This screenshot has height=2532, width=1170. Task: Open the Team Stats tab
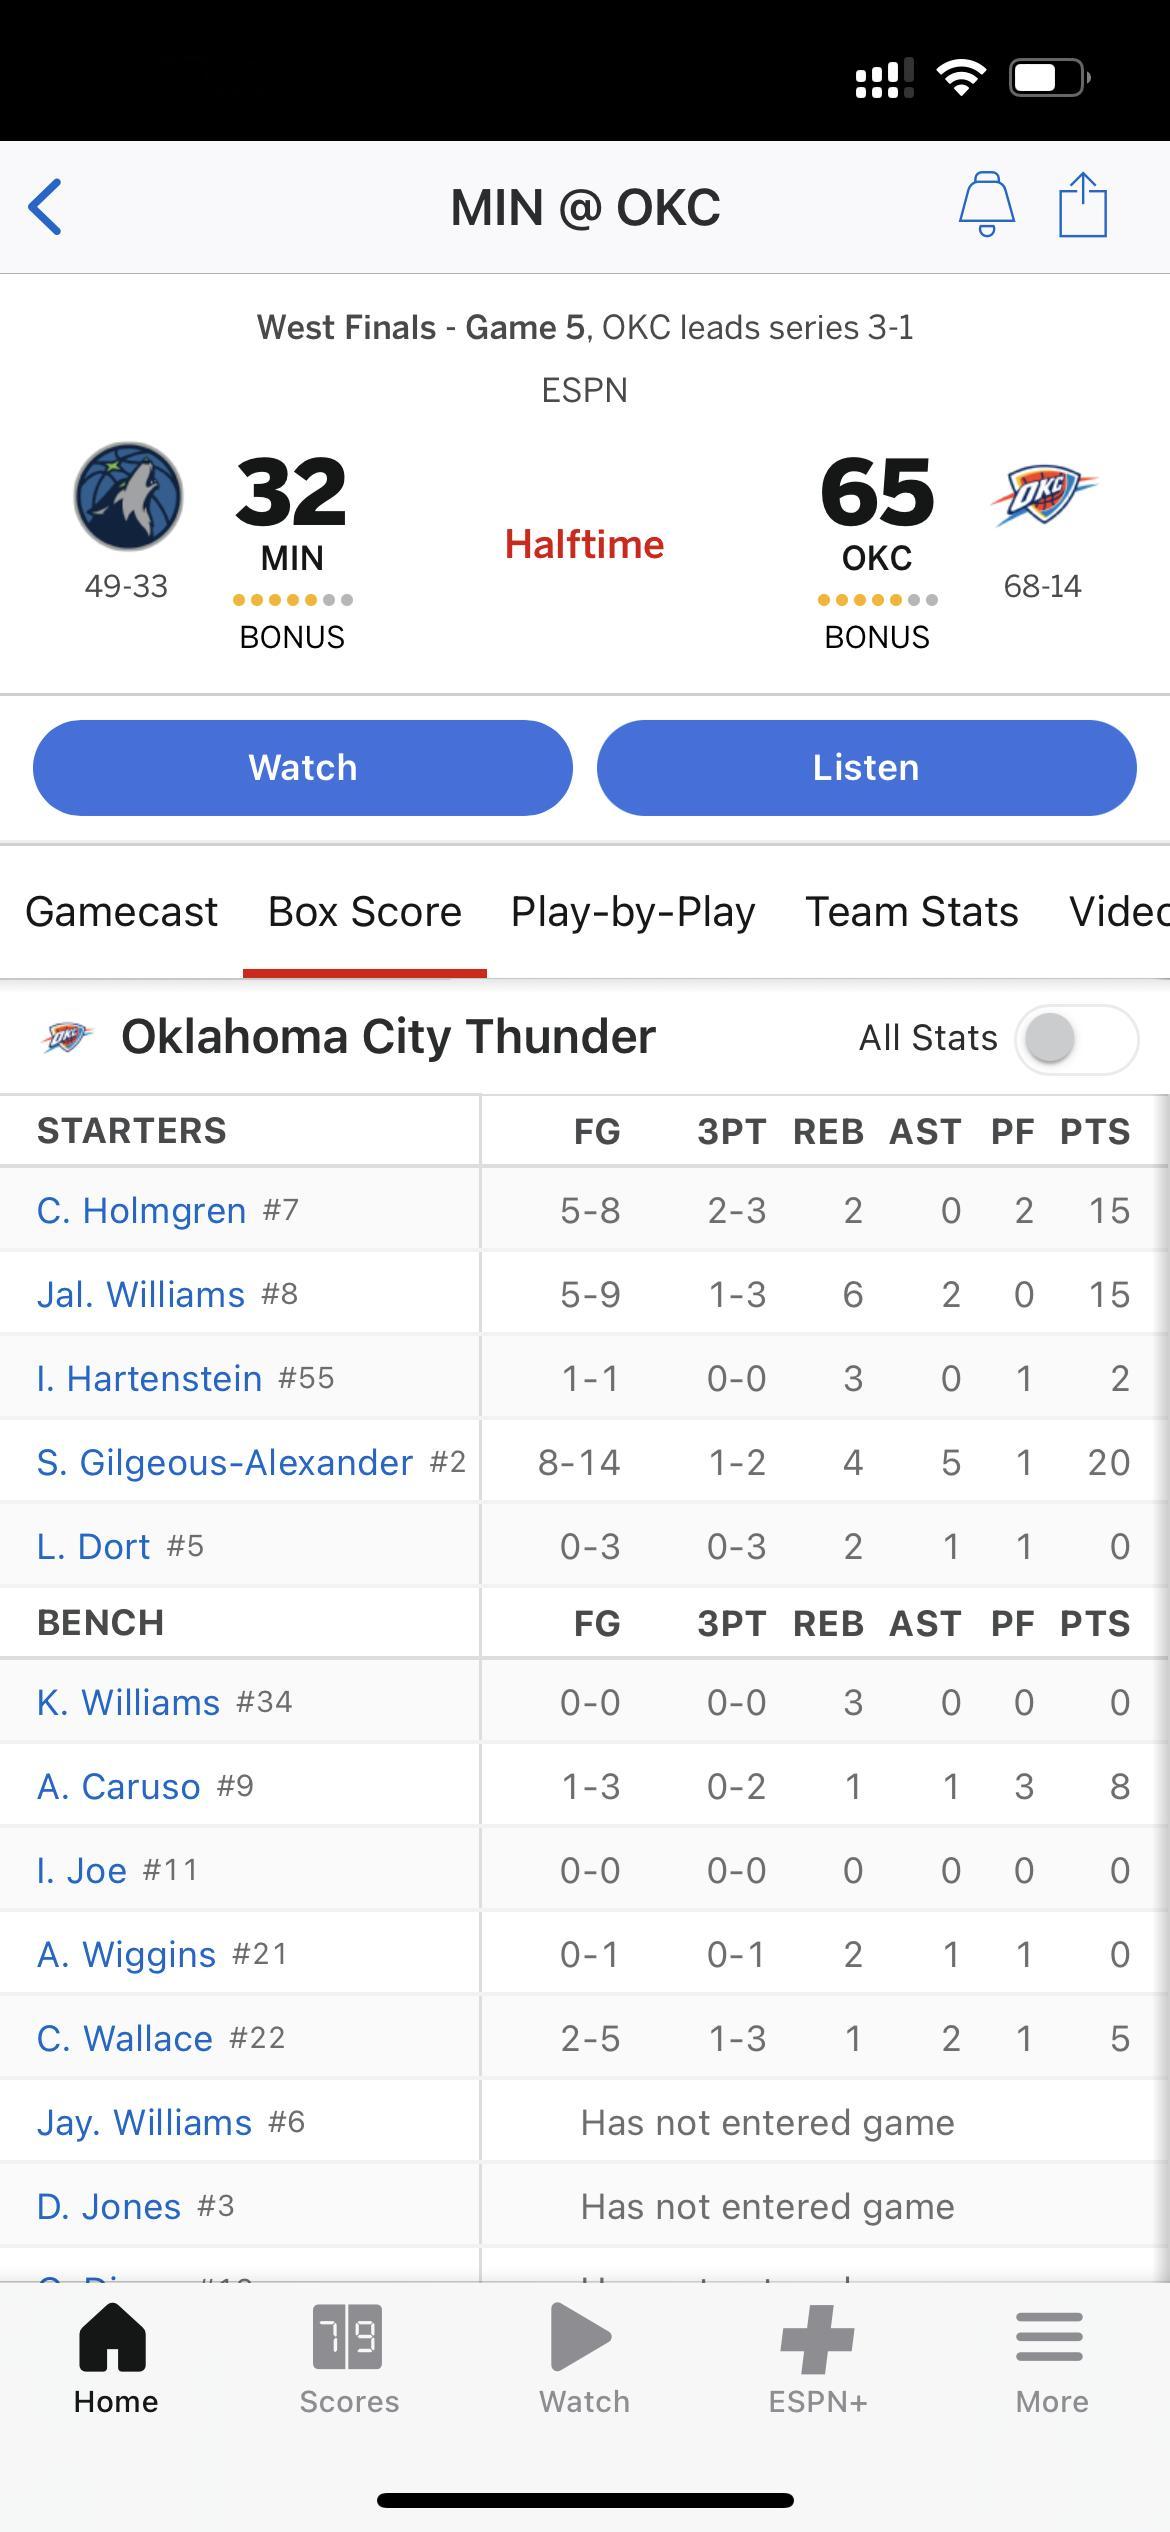[912, 911]
